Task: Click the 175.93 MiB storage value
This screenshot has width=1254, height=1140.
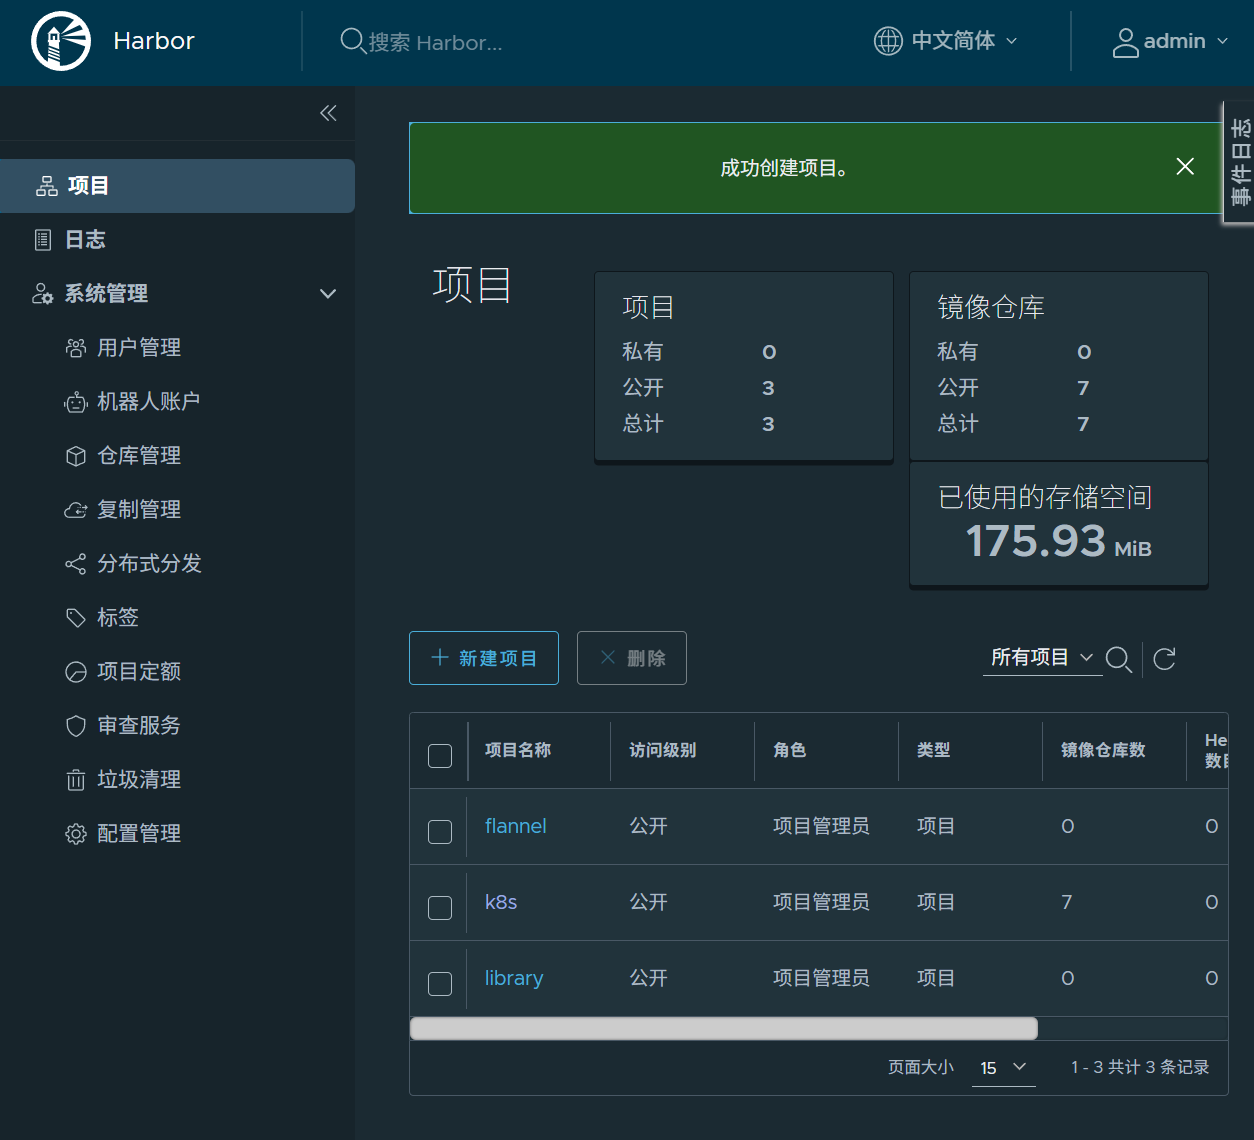Action: tap(1059, 542)
